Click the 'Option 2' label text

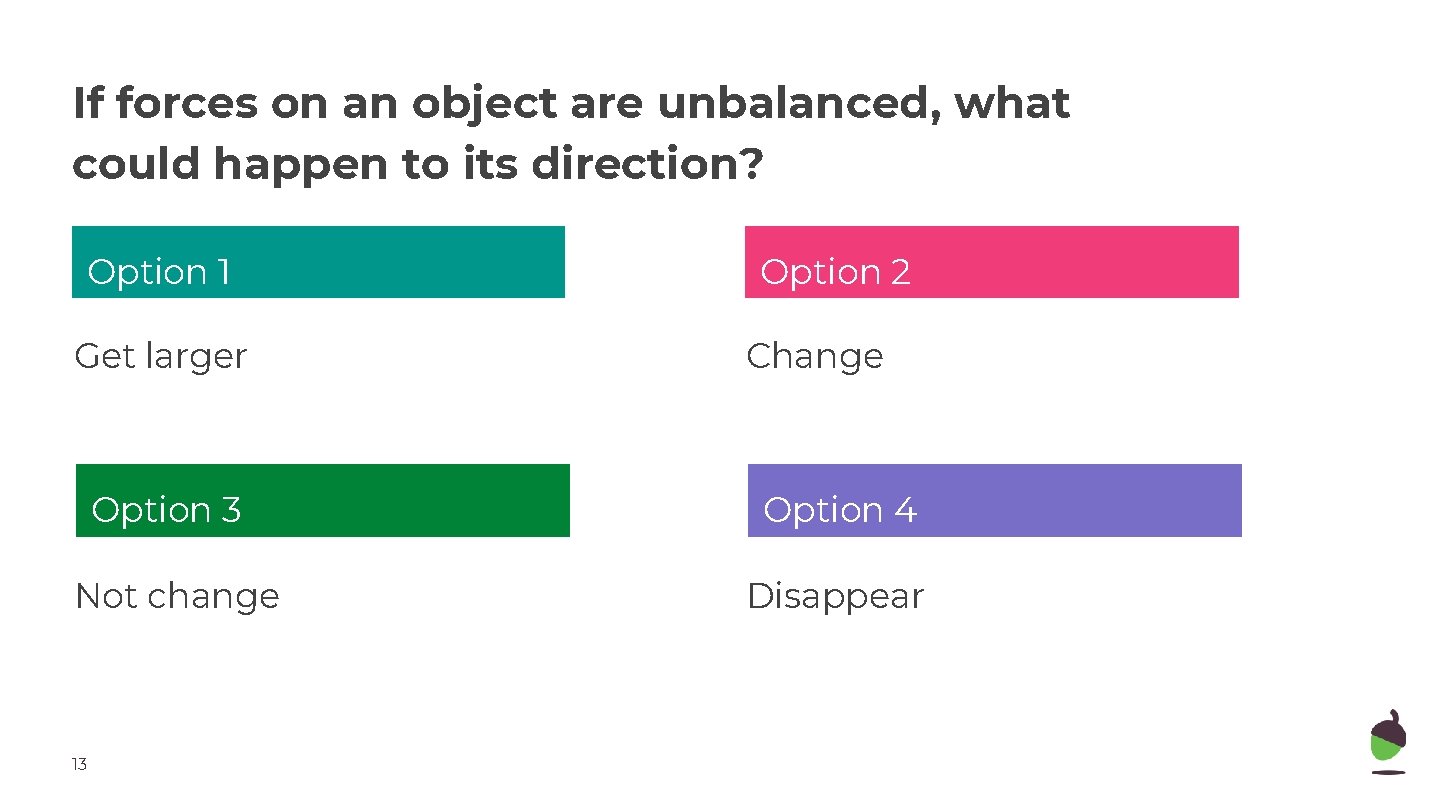coord(835,272)
